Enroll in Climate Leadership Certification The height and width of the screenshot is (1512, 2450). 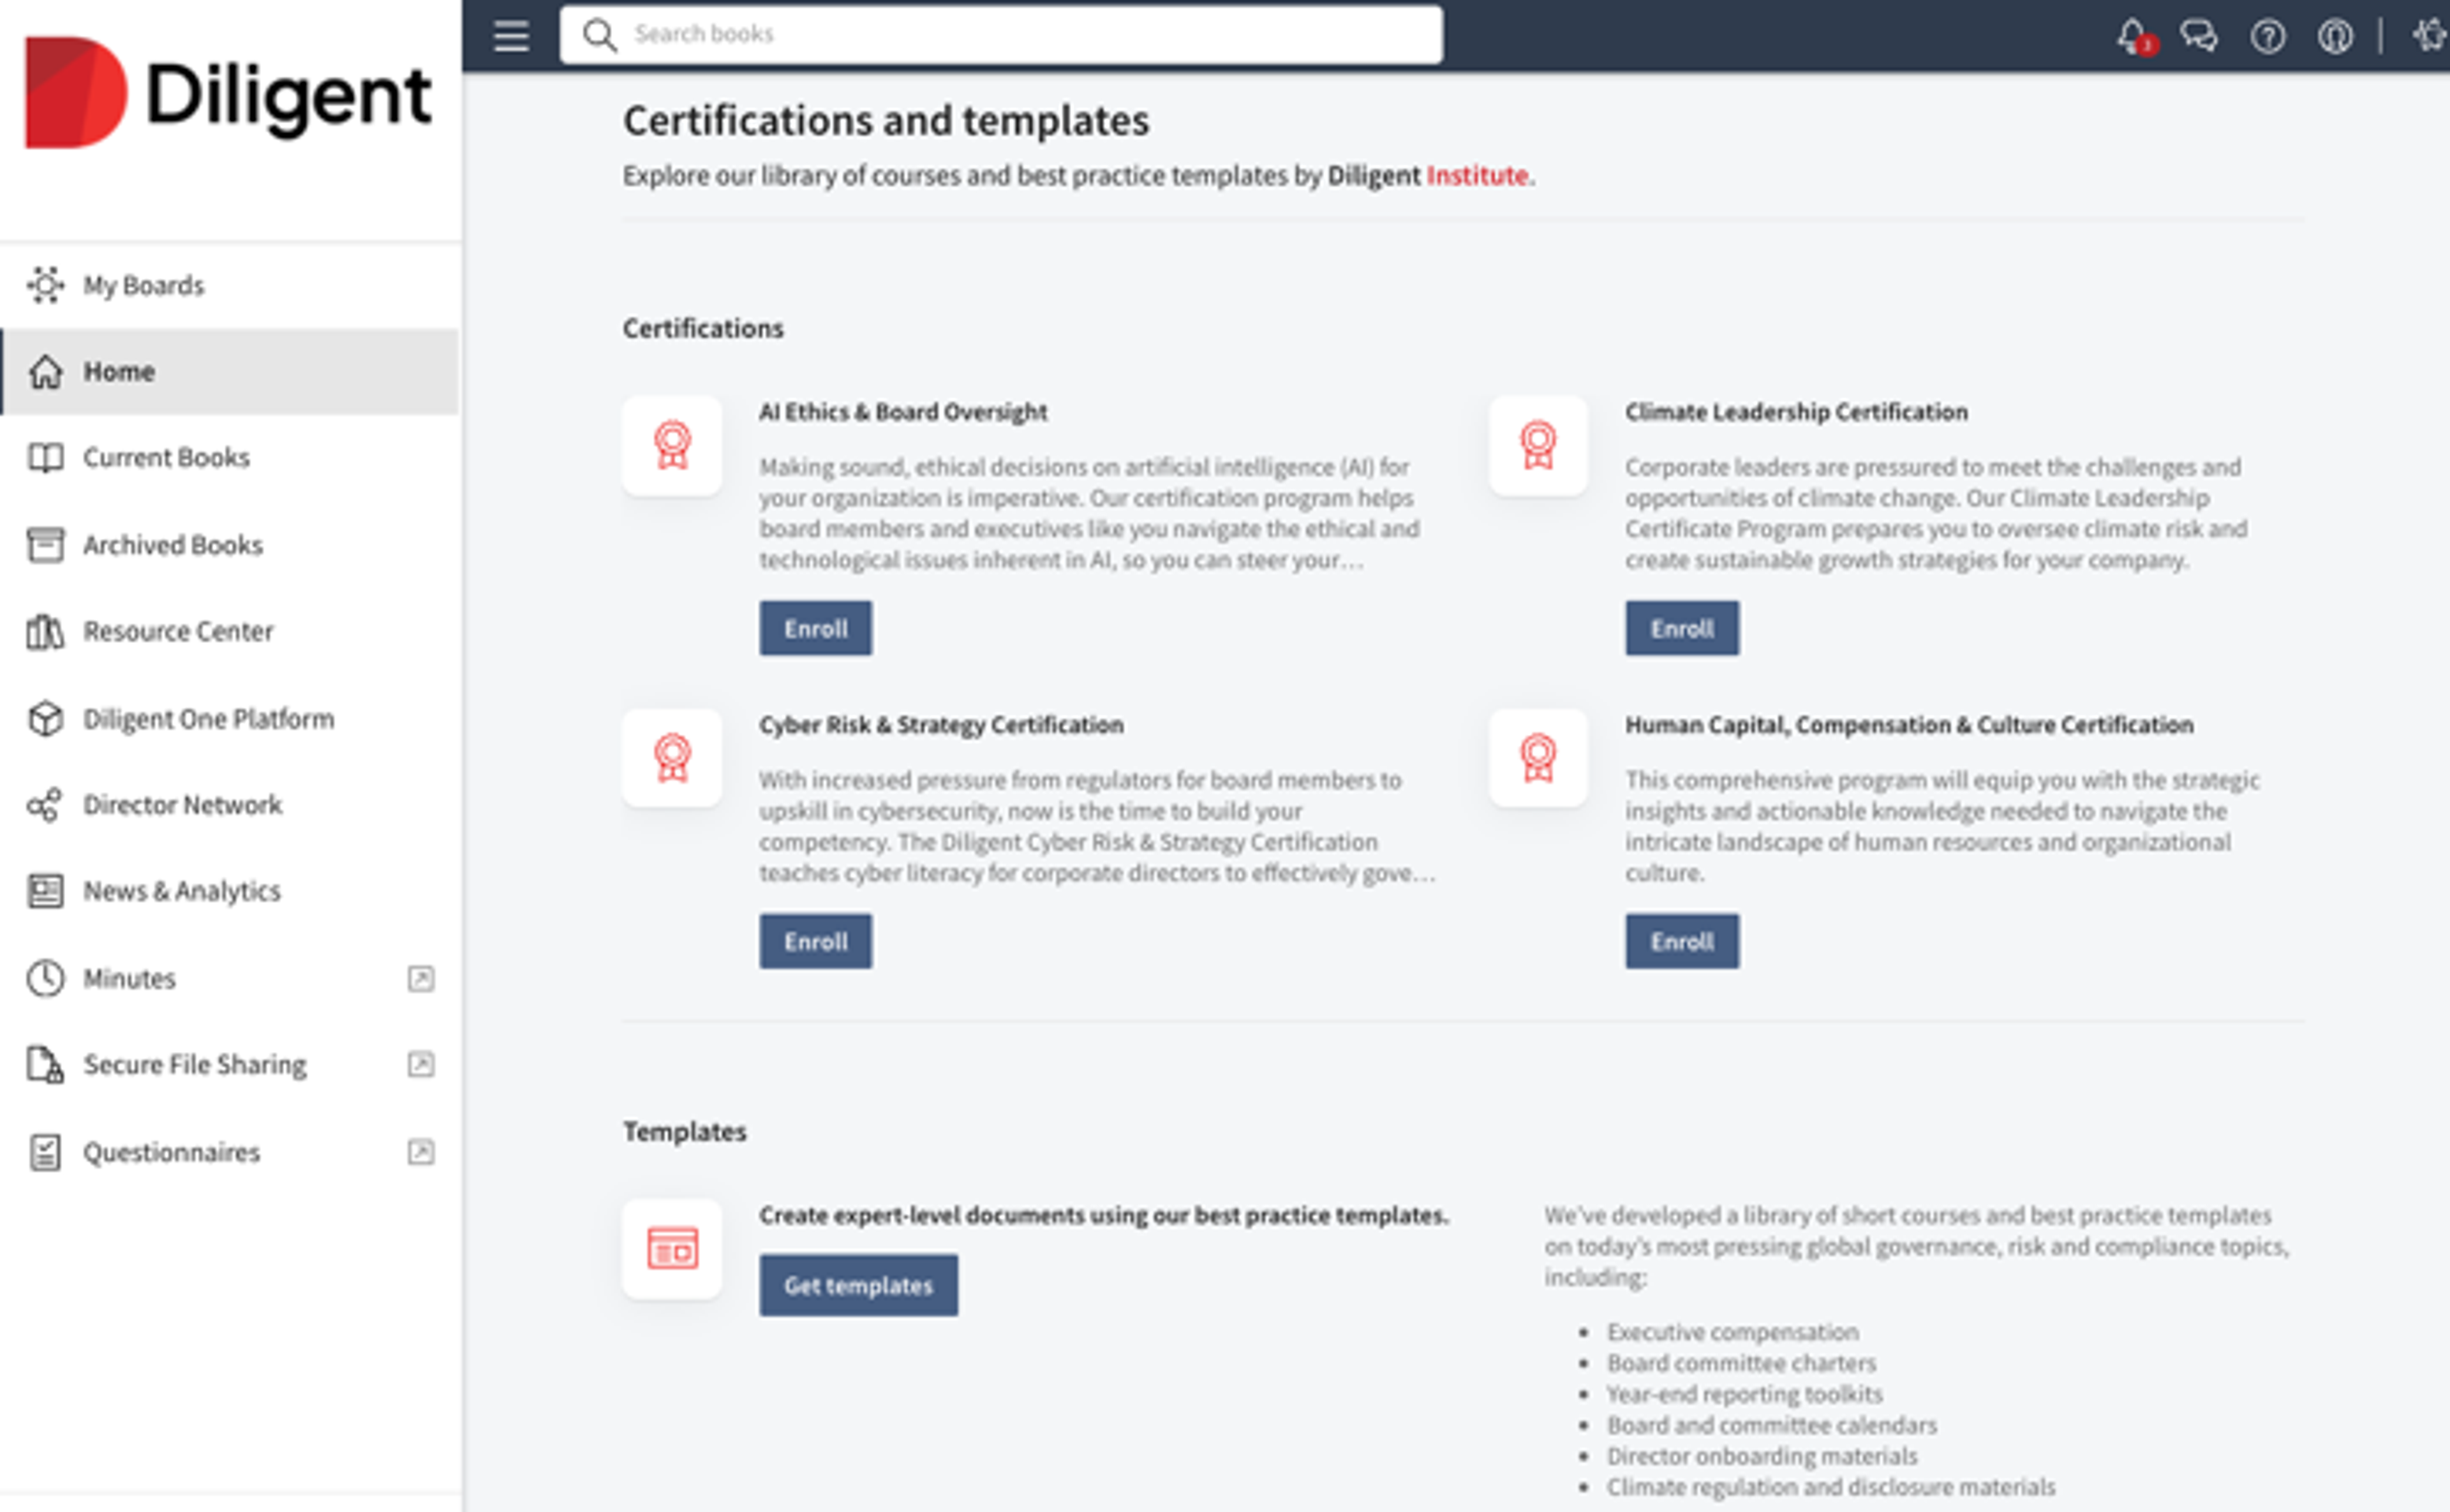tap(1682, 628)
